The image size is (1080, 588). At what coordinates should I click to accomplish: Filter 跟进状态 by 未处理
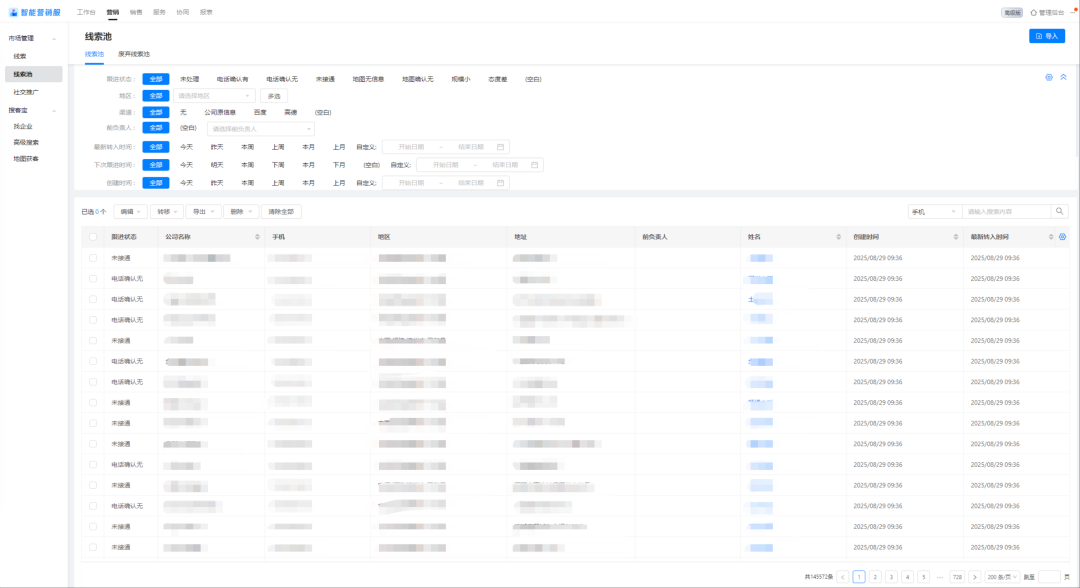[x=189, y=79]
